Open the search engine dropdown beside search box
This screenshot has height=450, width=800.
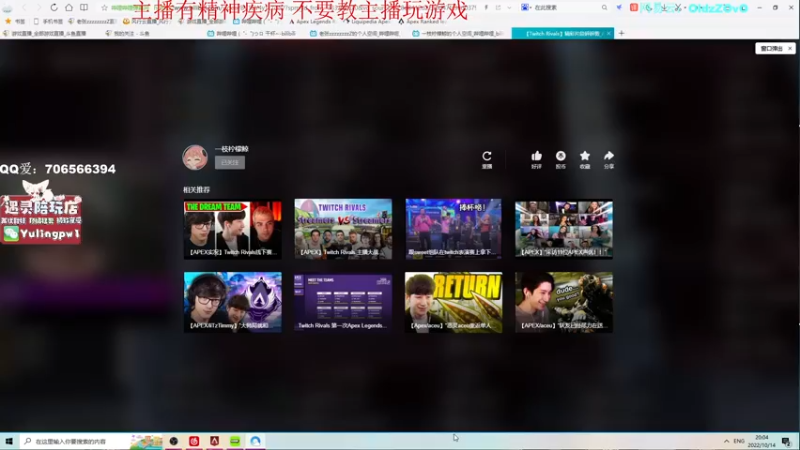coord(526,8)
